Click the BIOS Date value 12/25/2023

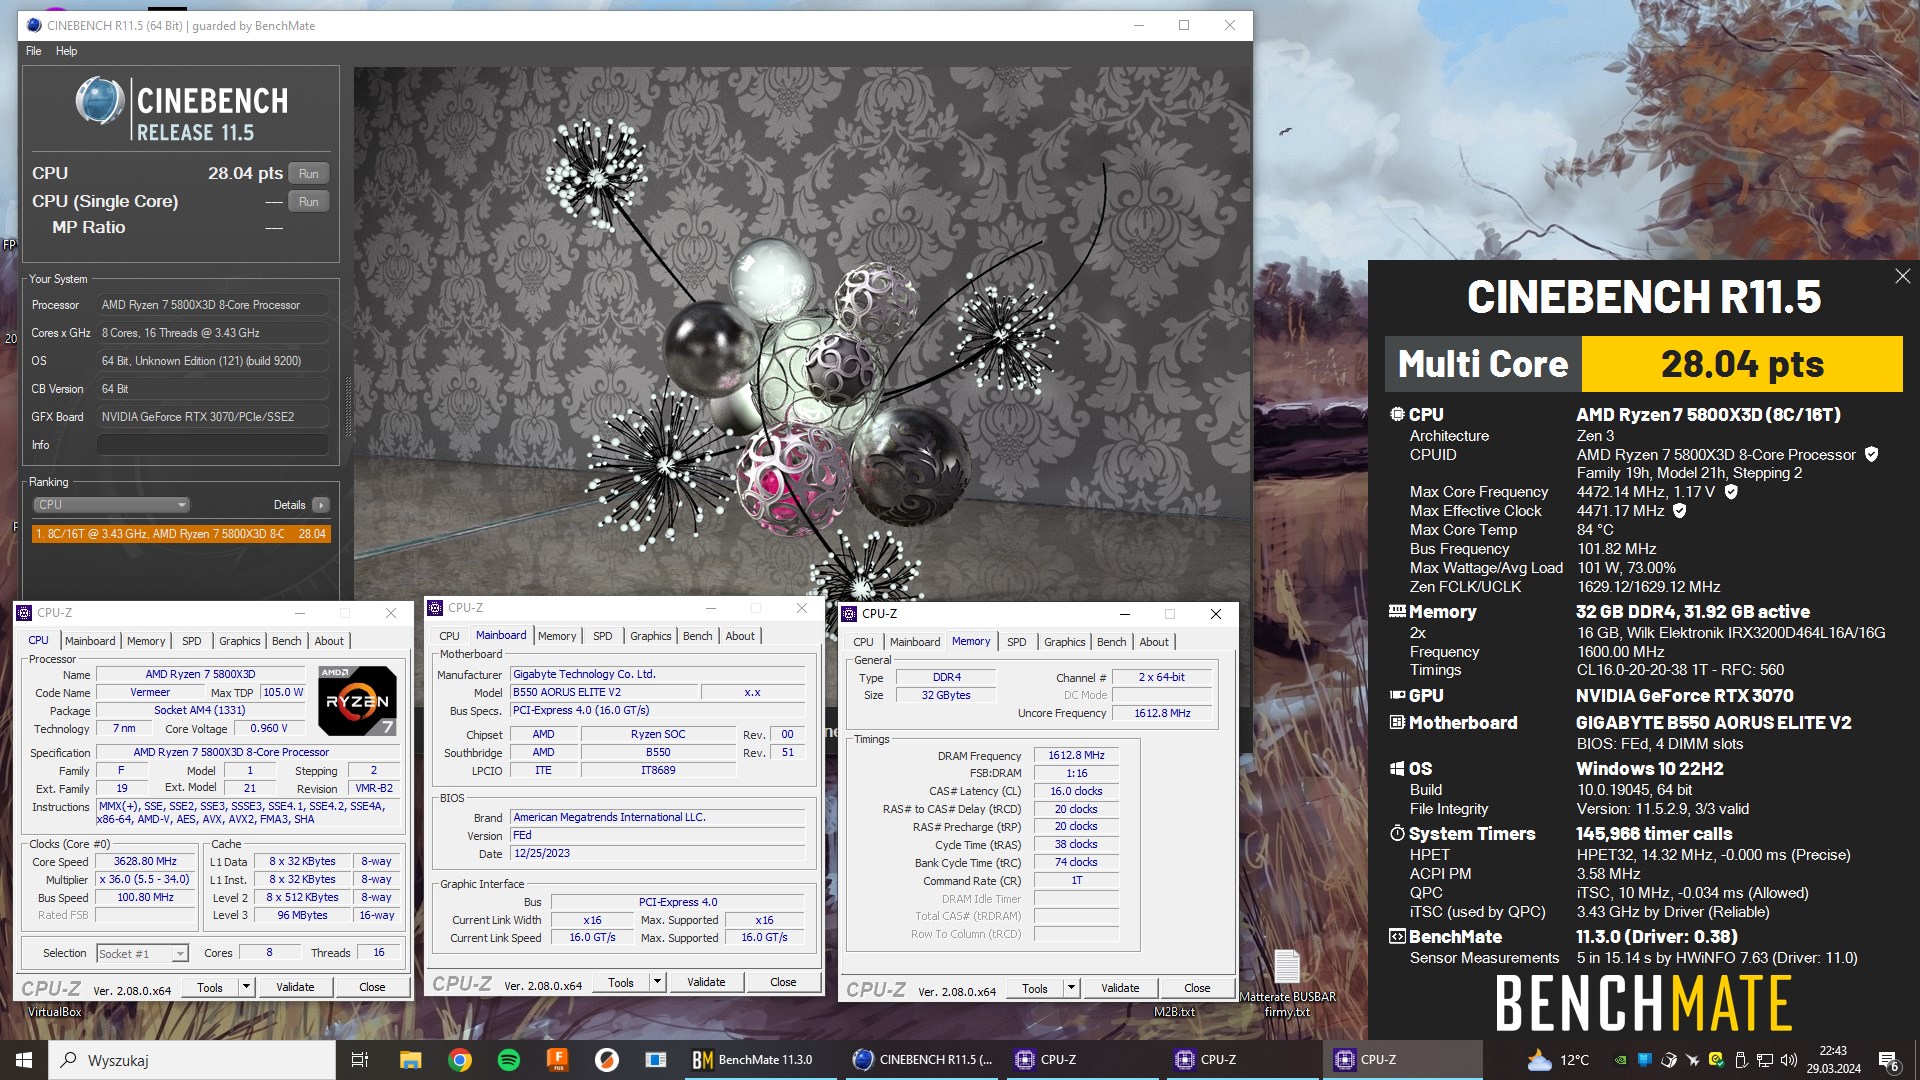coord(657,854)
